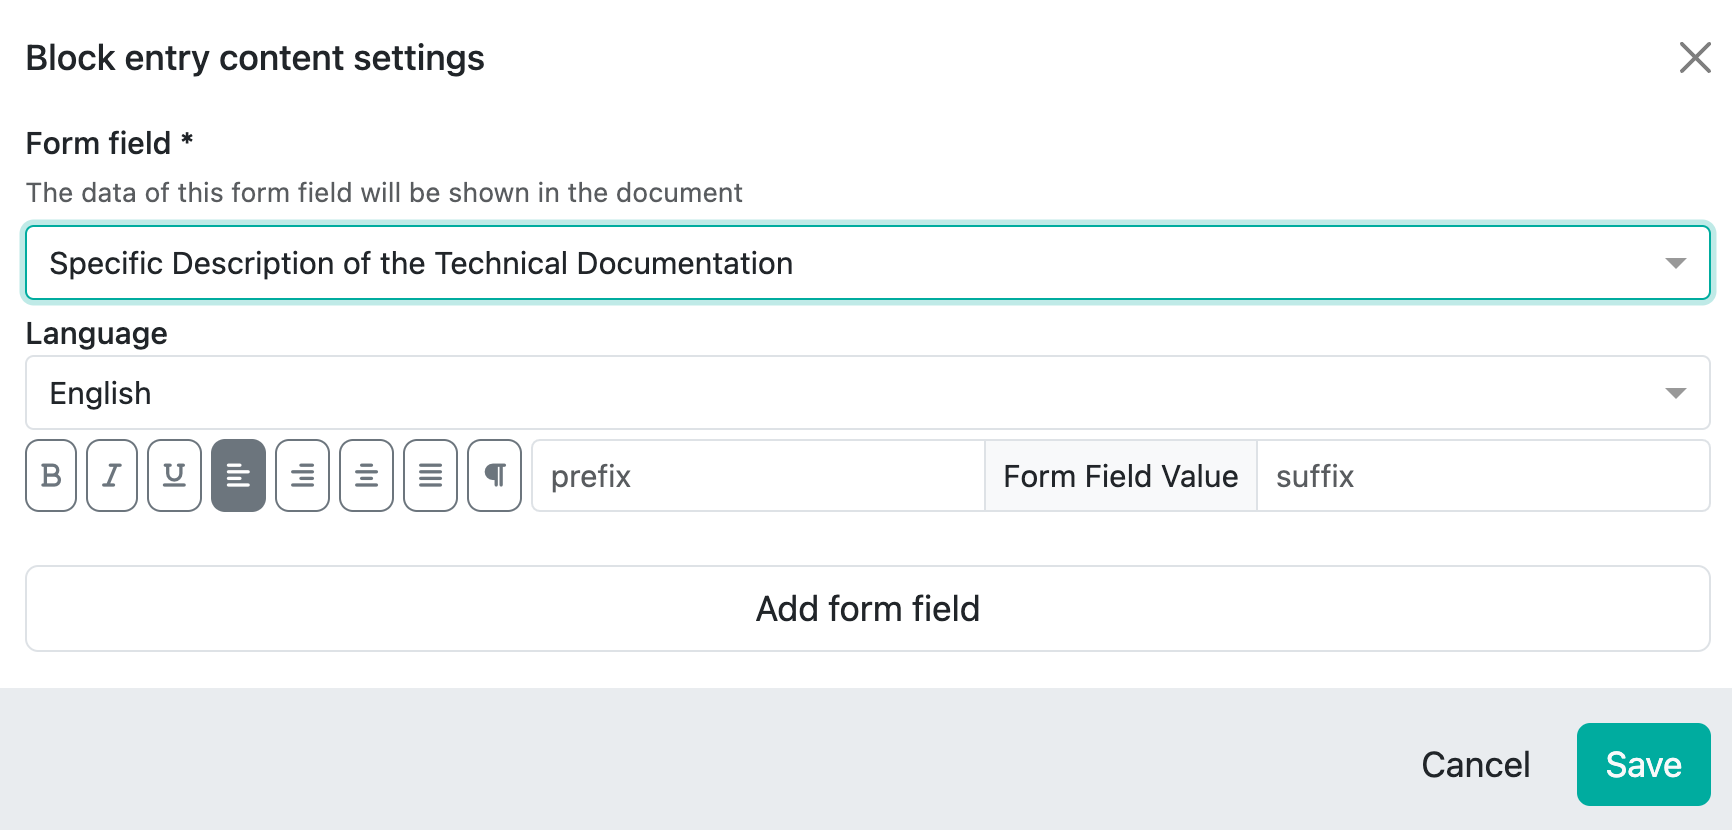Open the Form field dropdown

868,263
